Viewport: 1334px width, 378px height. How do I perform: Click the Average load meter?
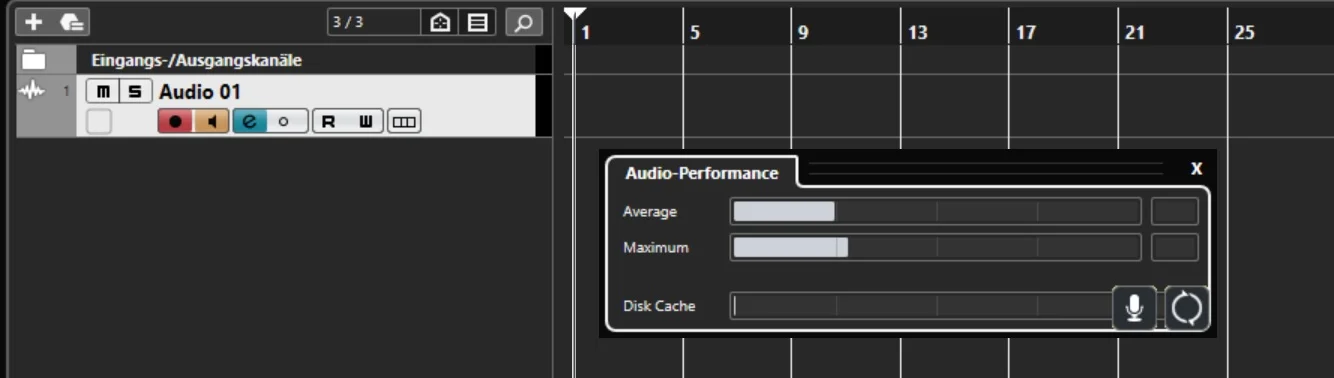[x=935, y=211]
